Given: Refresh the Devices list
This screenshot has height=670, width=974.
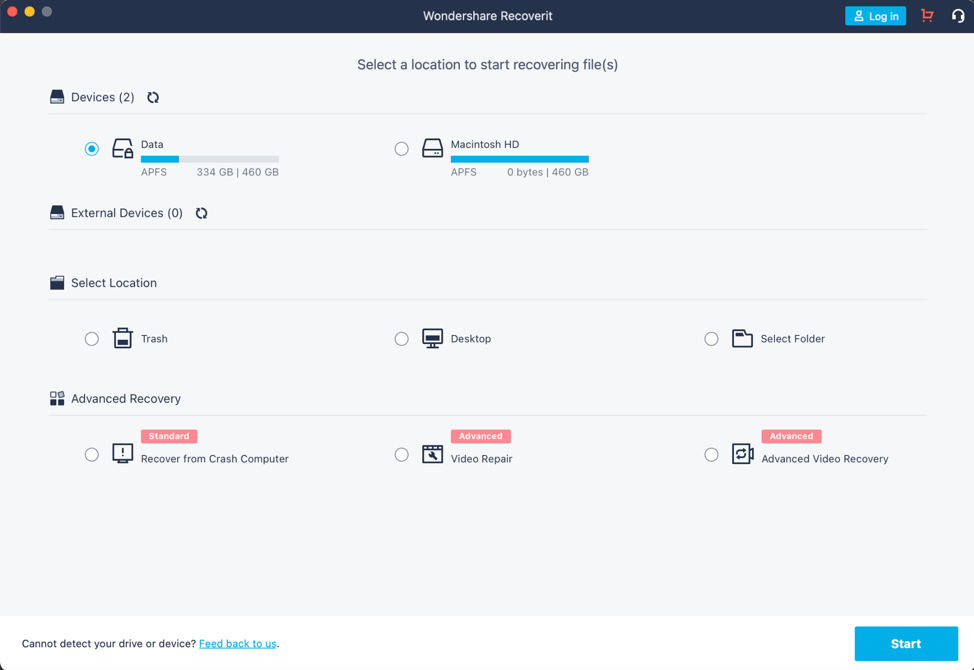Looking at the screenshot, I should click(x=153, y=98).
